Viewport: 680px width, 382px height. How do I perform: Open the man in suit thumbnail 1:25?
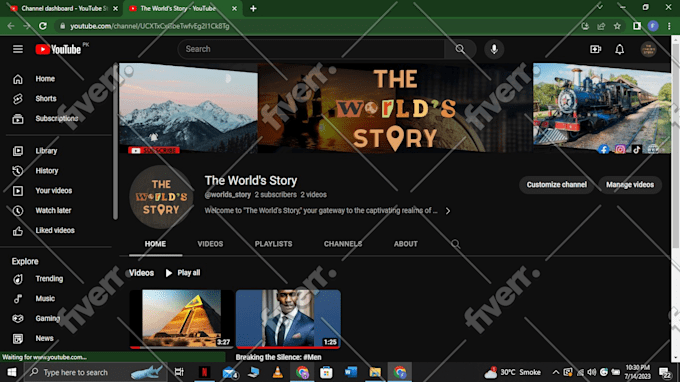tap(288, 319)
